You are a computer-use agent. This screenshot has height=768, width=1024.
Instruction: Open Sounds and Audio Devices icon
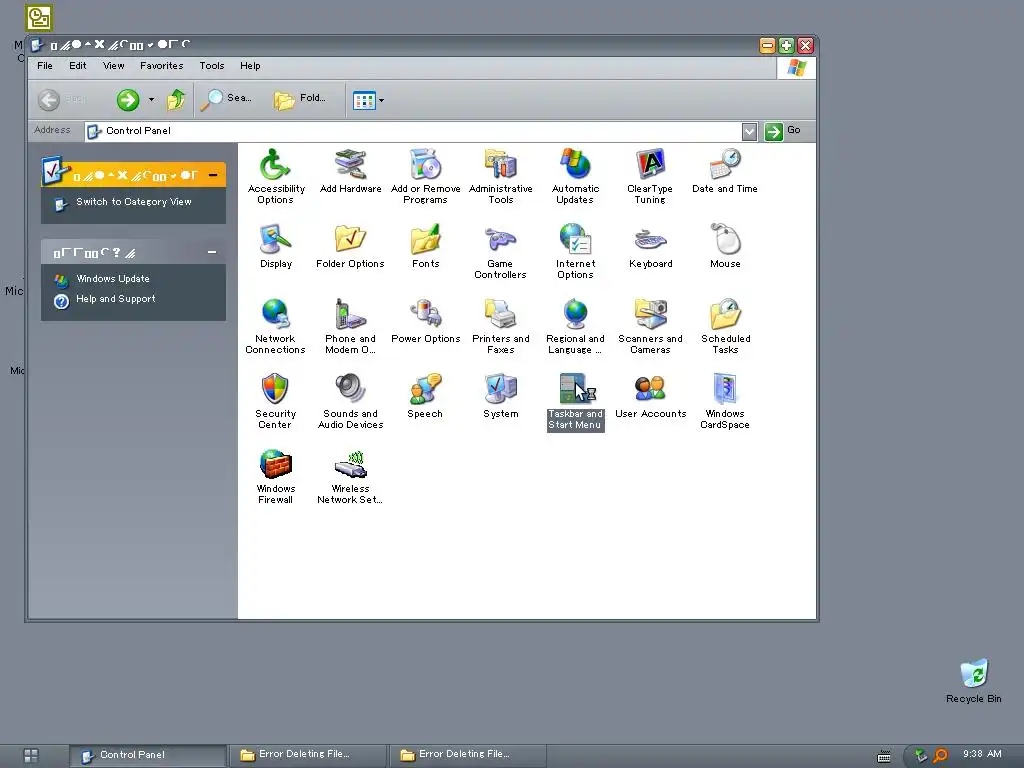tap(351, 401)
